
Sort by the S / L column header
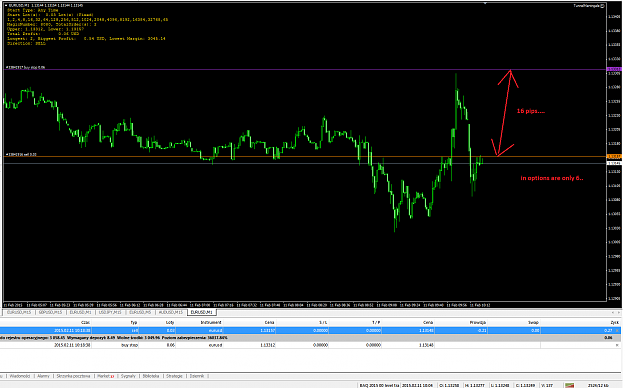click(x=323, y=322)
